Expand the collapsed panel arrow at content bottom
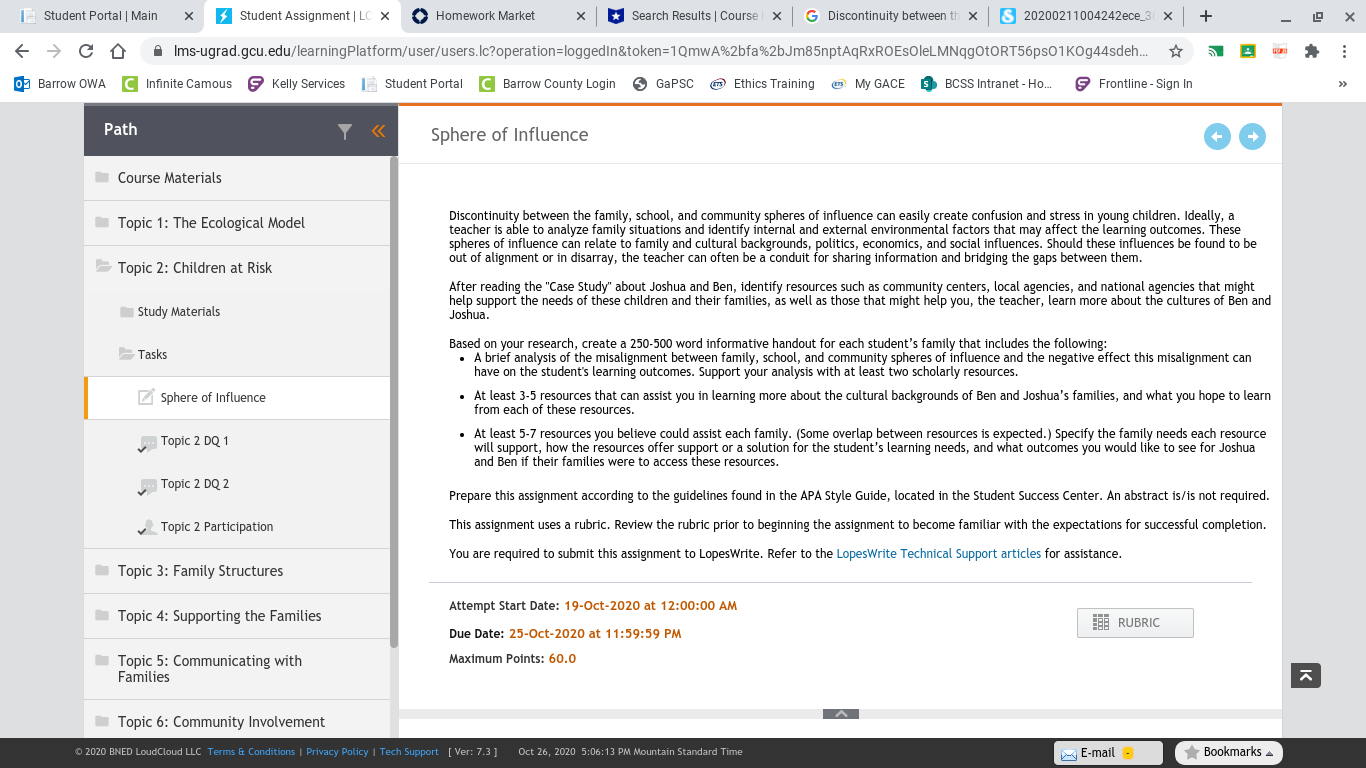1366x768 pixels. [841, 714]
